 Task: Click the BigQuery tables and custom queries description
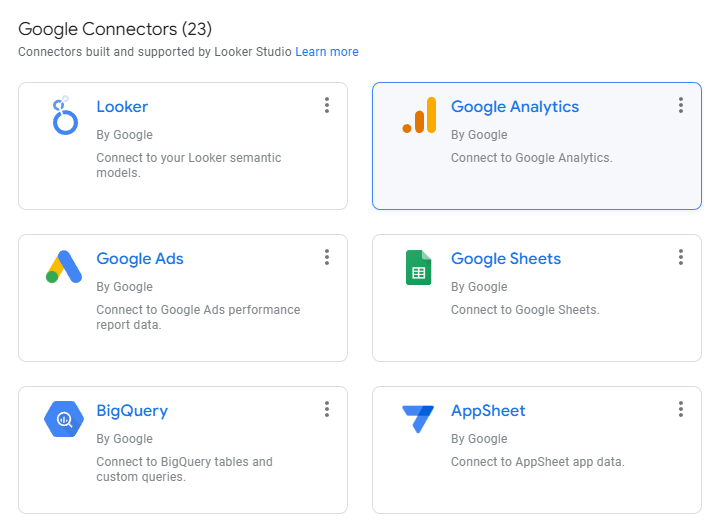click(184, 469)
